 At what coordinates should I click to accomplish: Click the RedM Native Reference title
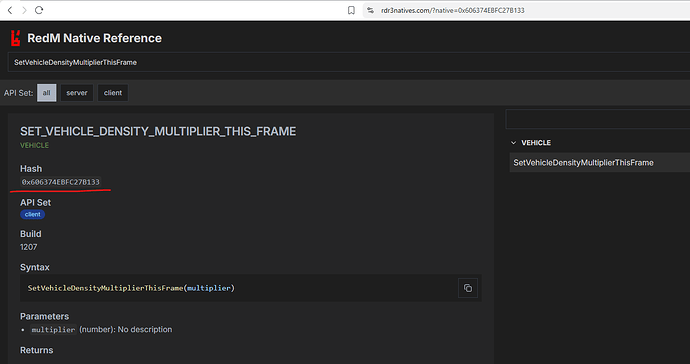pyautogui.click(x=94, y=38)
